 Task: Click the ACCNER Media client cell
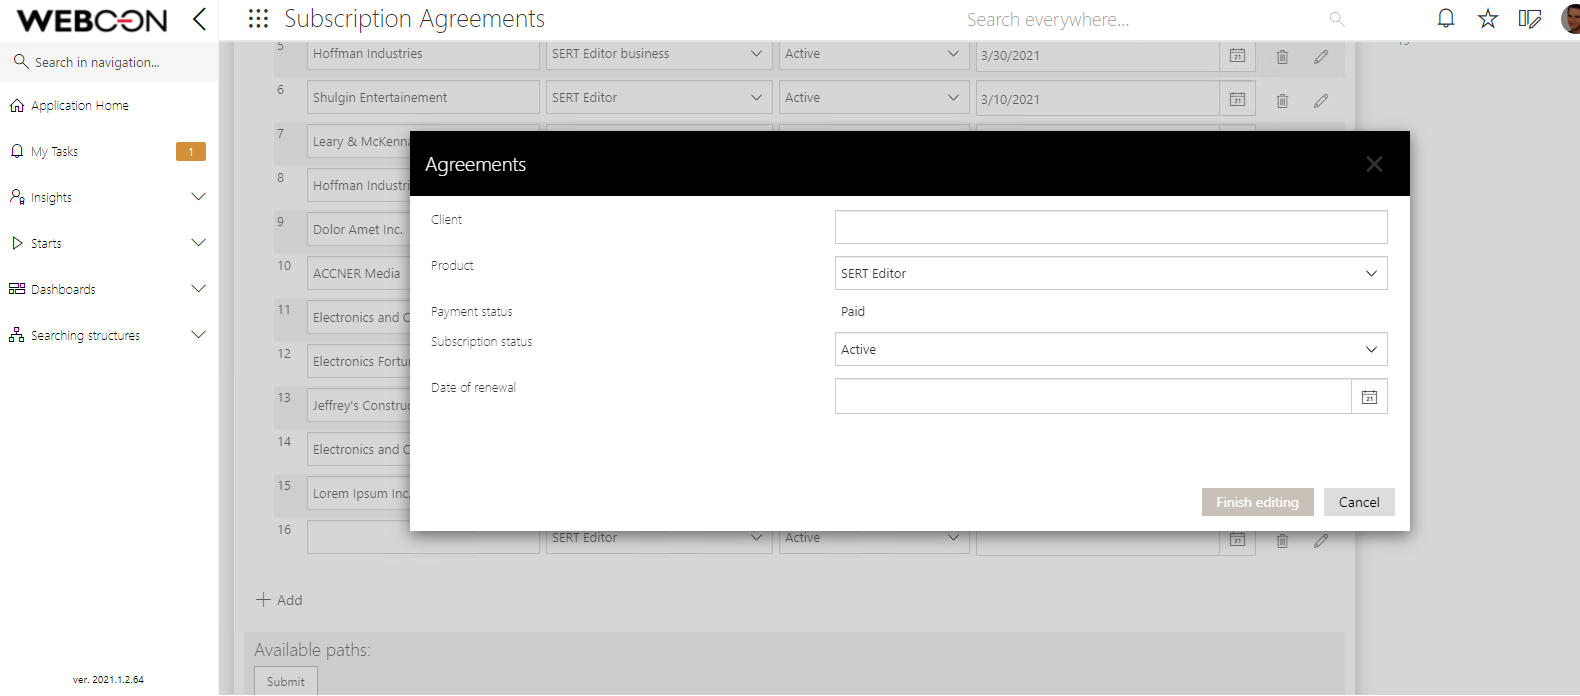click(358, 273)
